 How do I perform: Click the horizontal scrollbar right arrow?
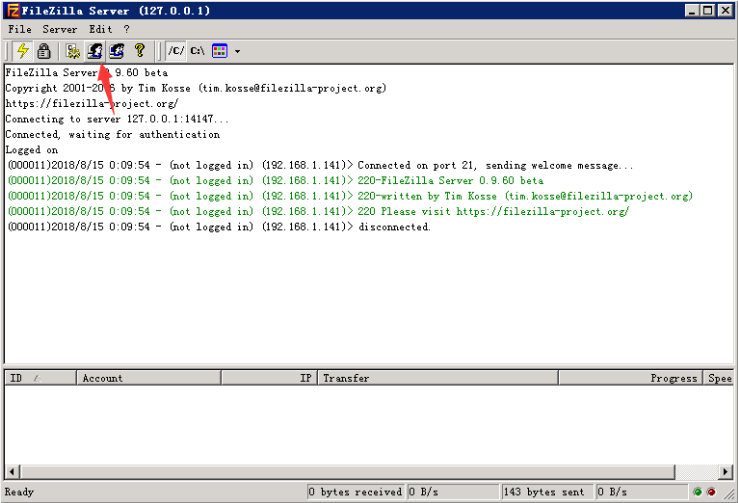[x=726, y=471]
